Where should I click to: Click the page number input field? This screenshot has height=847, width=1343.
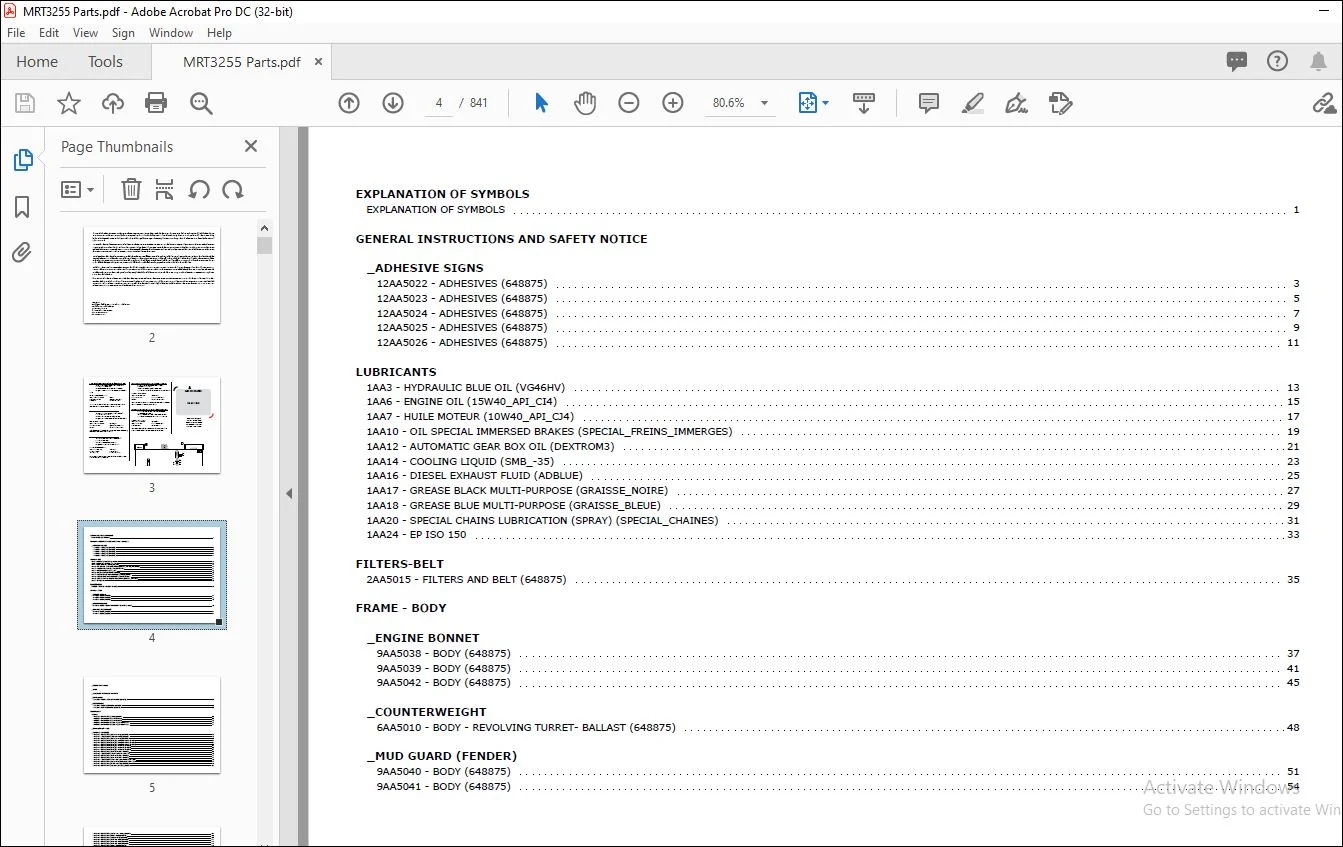click(x=440, y=103)
